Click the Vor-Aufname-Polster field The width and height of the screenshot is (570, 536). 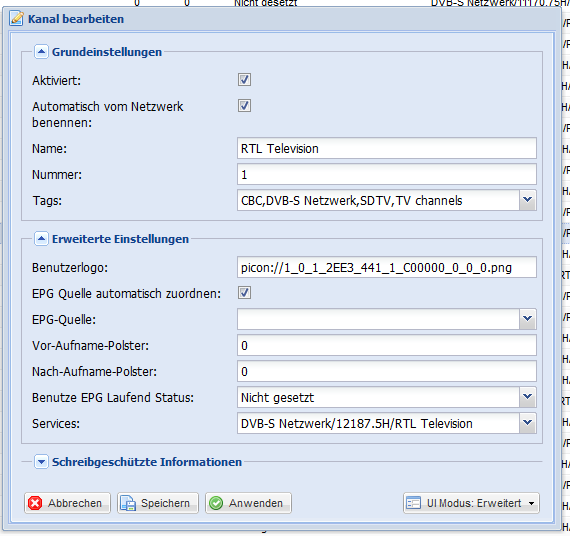pyautogui.click(x=387, y=345)
